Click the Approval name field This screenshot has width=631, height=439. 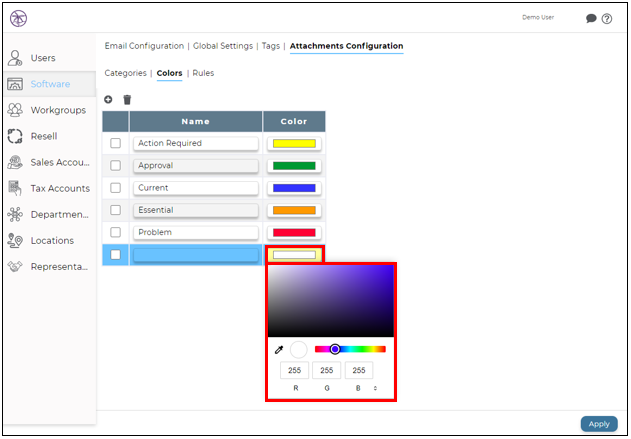tap(196, 166)
